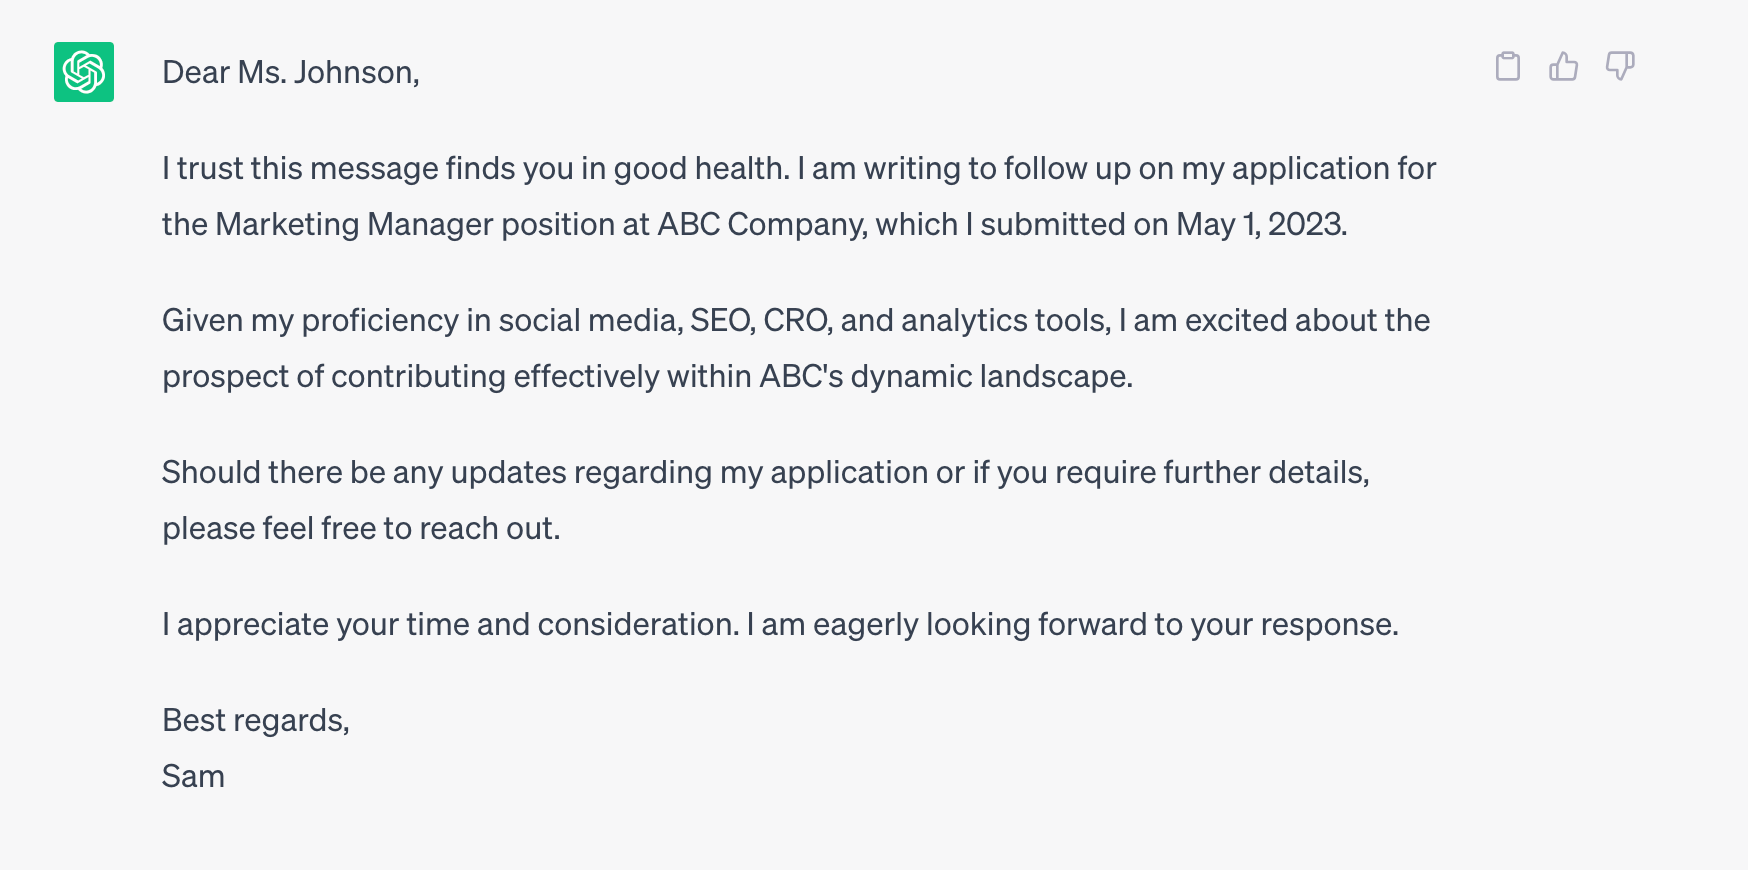The width and height of the screenshot is (1748, 870).
Task: Click the word "CRO" in second paragraph
Action: pos(796,320)
